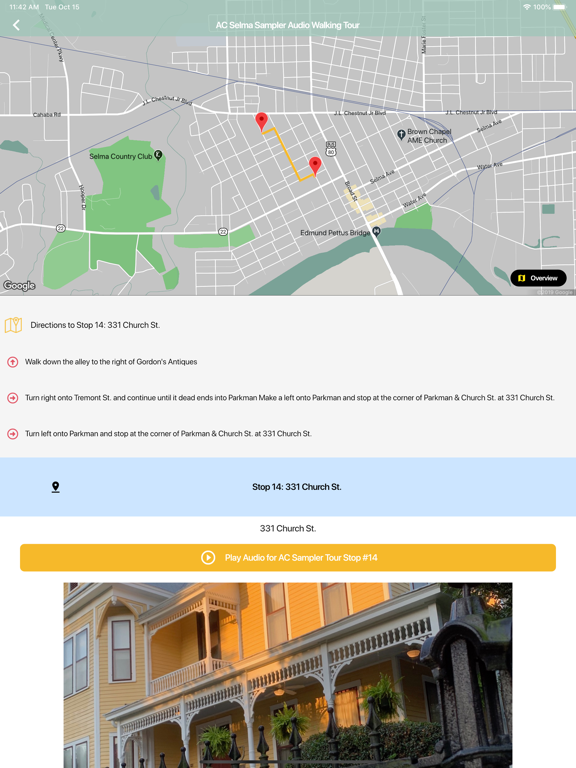This screenshot has height=768, width=576.
Task: Click the folded map directions icon
Action: click(13, 325)
